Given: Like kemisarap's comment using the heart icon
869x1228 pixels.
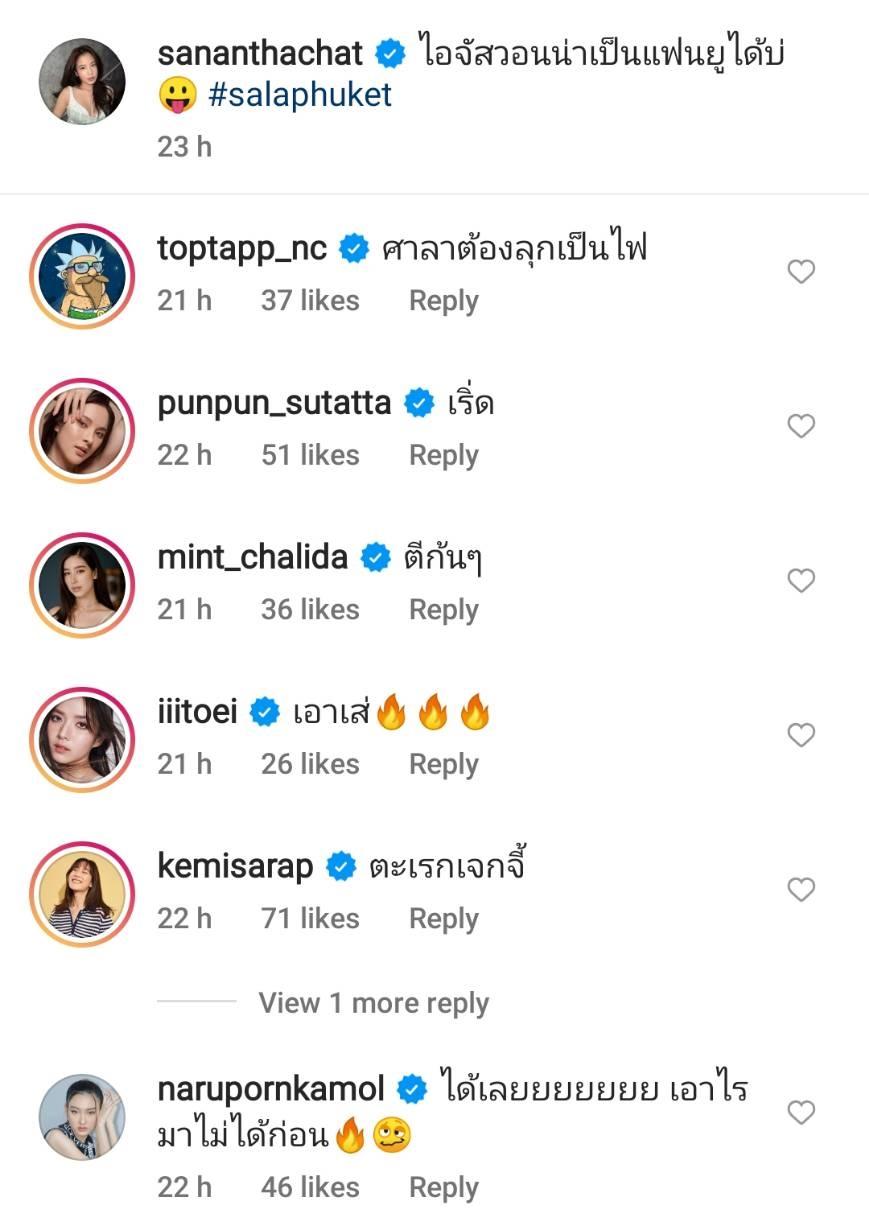Looking at the screenshot, I should tap(801, 890).
